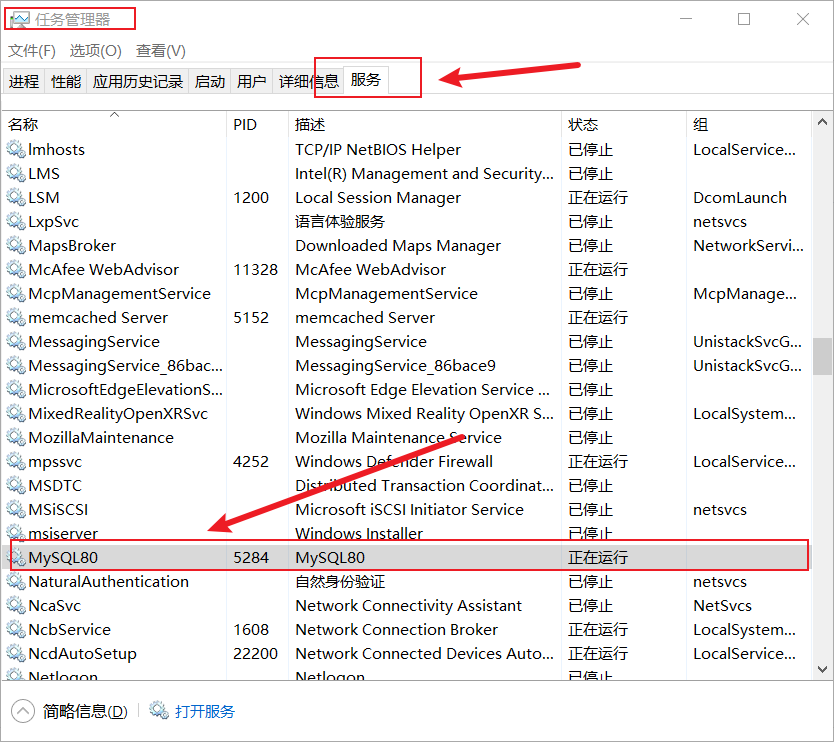Select the 'Local Session Manager' description cell
834x742 pixels.
point(378,197)
